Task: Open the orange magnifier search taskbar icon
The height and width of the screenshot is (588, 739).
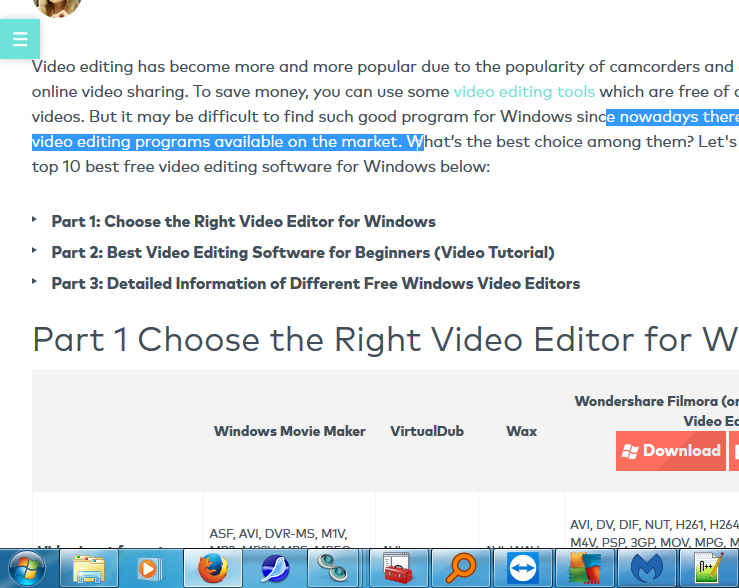Action: click(x=460, y=569)
